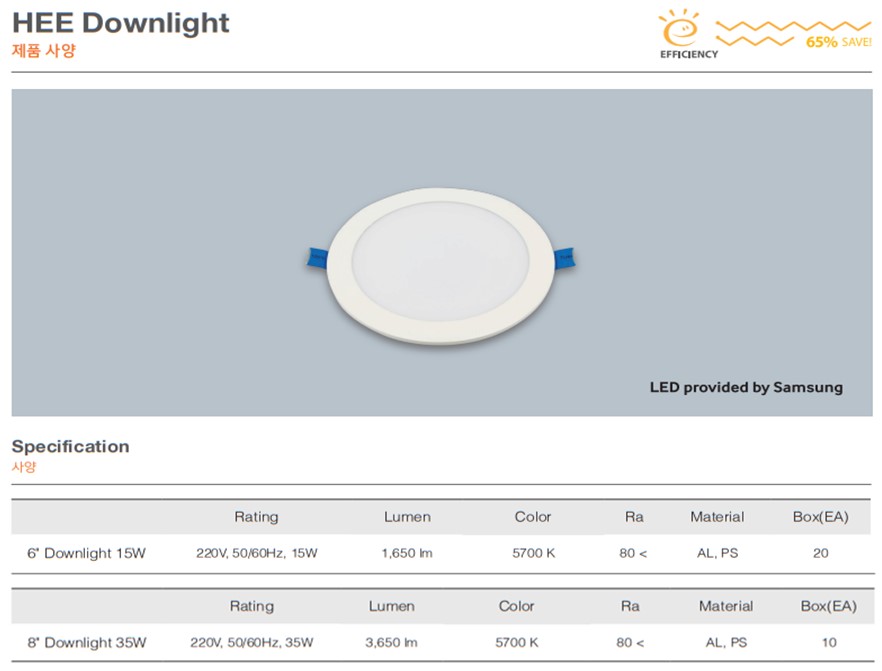Click the 'Box(EA)' header in the 15W table
This screenshot has width=882, height=671.
(x=821, y=517)
